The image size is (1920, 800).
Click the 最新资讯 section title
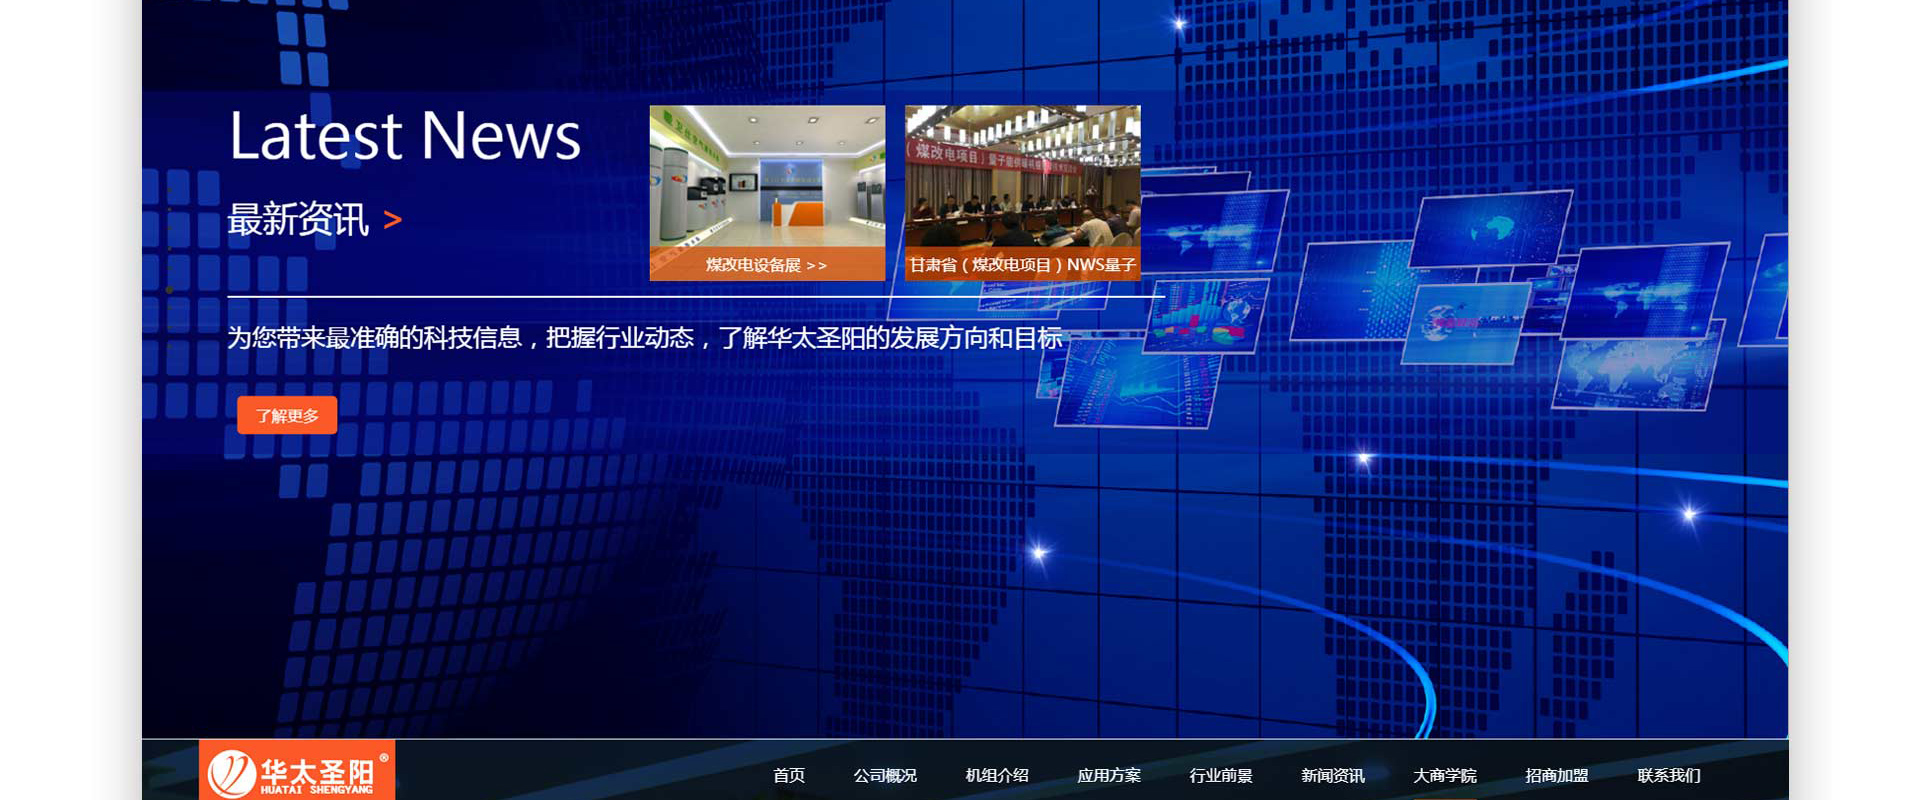[x=298, y=220]
